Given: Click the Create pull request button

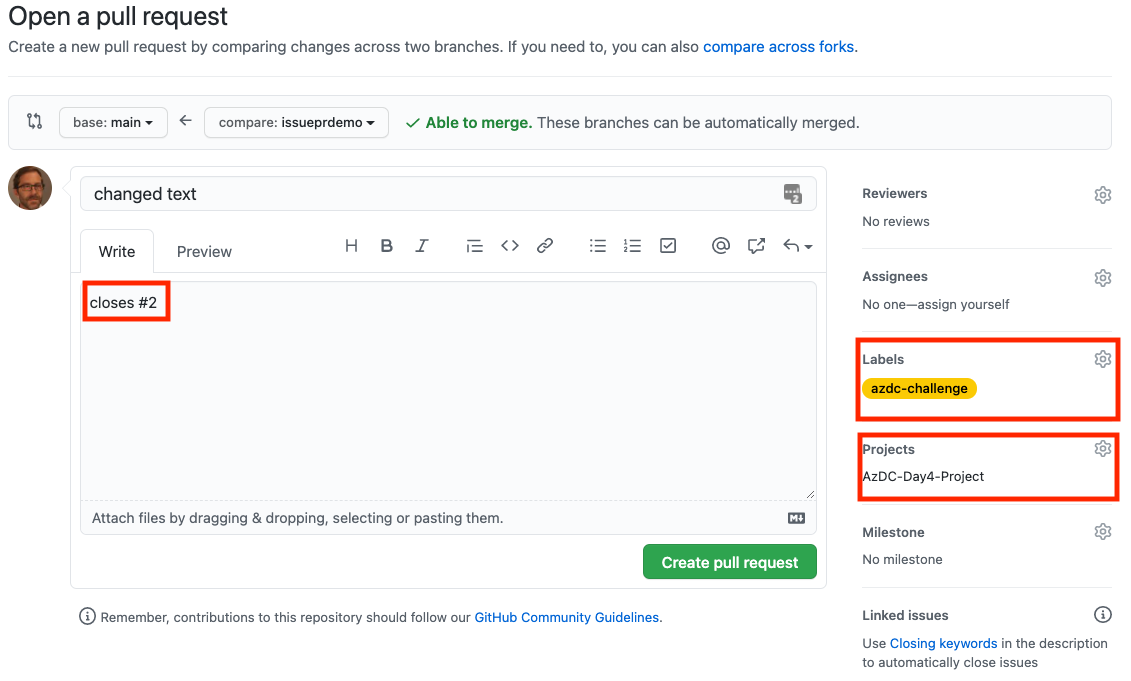Looking at the screenshot, I should [729, 561].
